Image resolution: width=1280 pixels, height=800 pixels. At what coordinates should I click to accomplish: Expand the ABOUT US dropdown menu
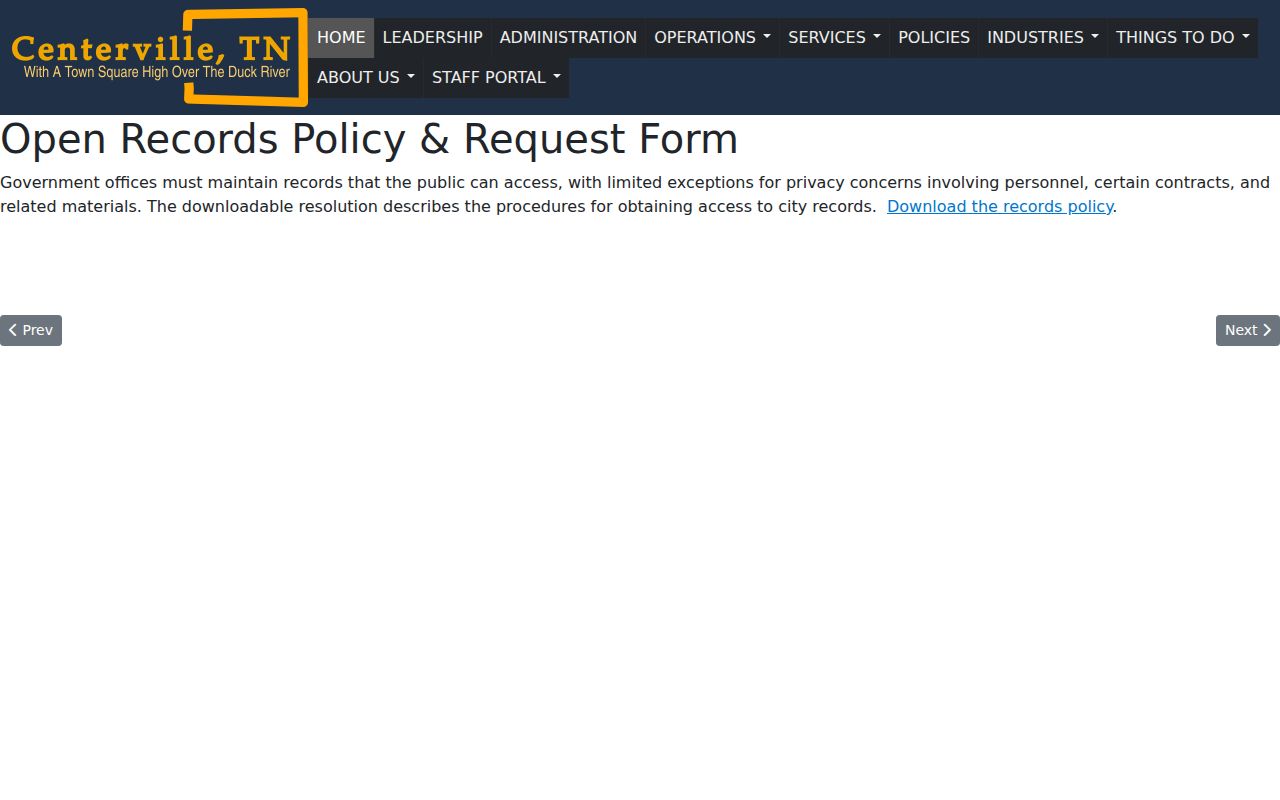pyautogui.click(x=366, y=77)
